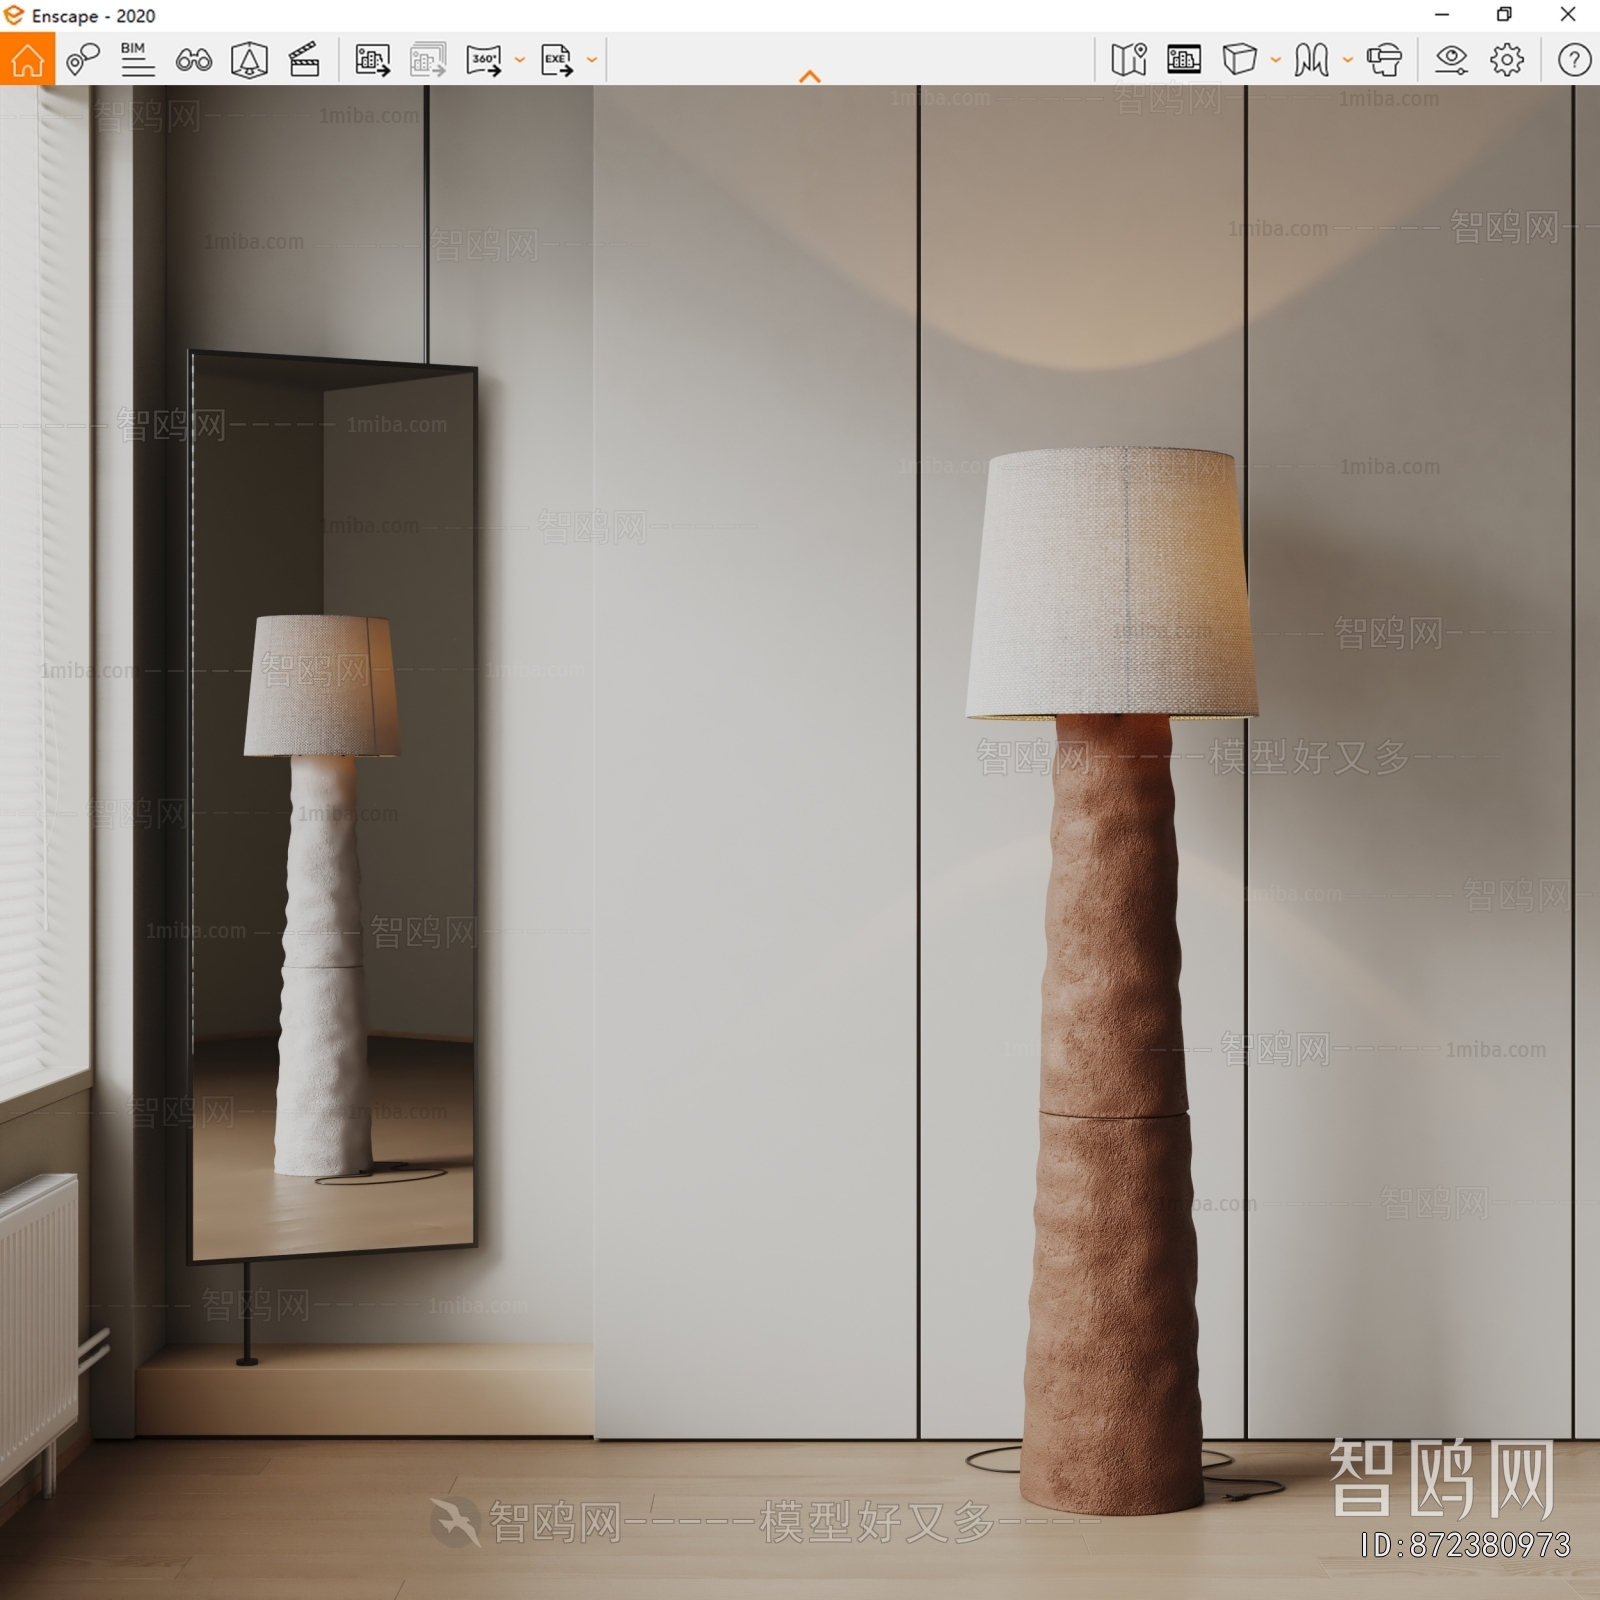Toggle the minimap icon
Image resolution: width=1600 pixels, height=1600 pixels.
(x=1129, y=60)
